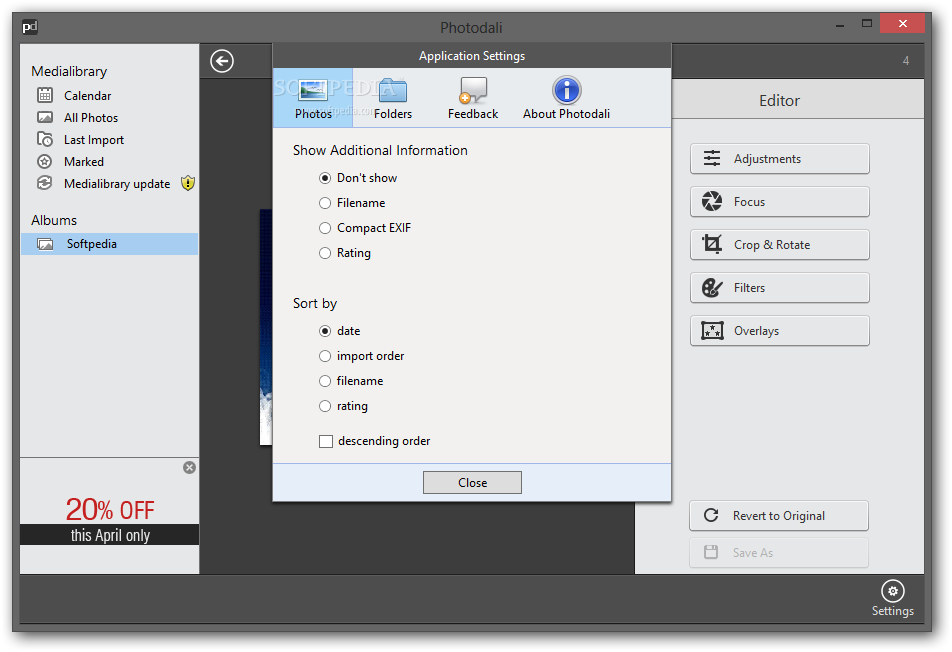
Task: Click the 20% OFF April promotion banner
Action: (x=110, y=520)
